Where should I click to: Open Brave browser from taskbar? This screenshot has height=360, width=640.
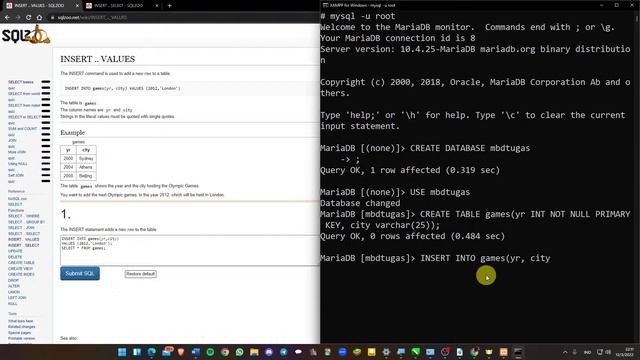(x=181, y=352)
